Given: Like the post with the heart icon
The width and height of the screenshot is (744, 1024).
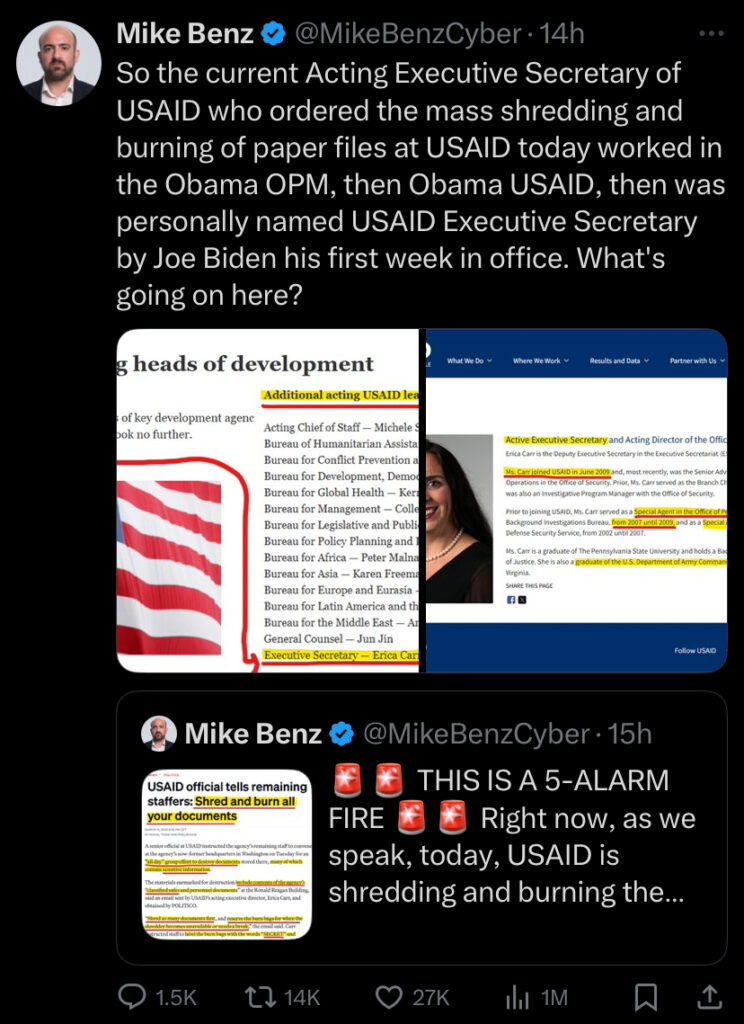Looking at the screenshot, I should point(389,997).
